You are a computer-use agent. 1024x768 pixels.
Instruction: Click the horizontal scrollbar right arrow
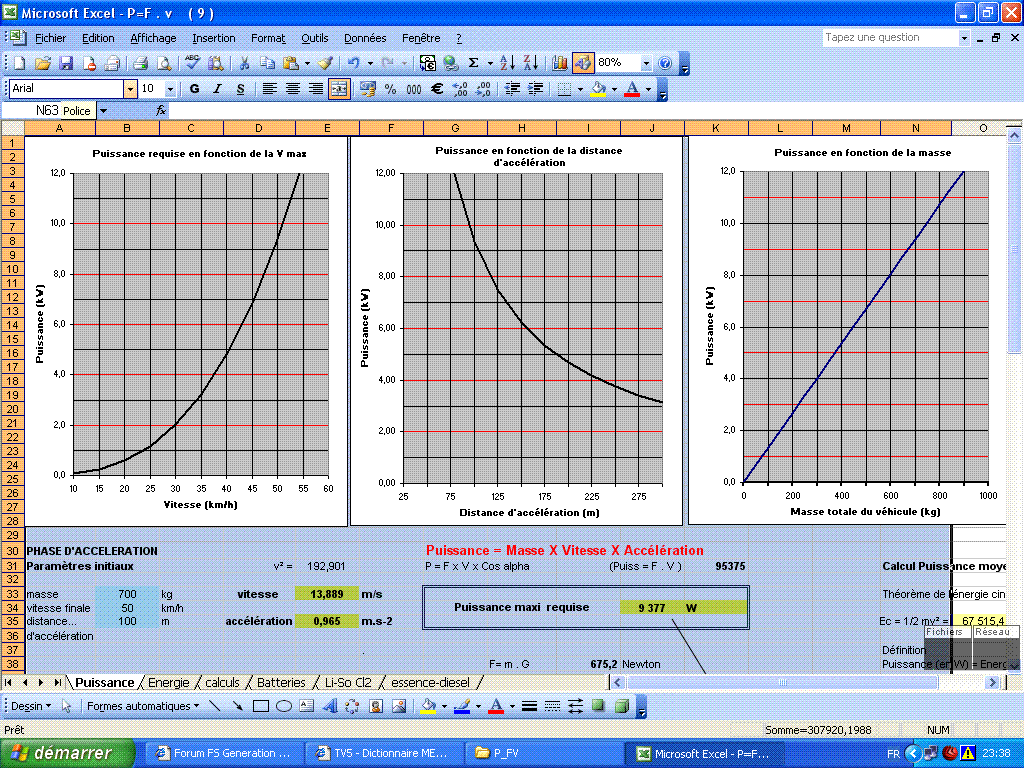(992, 682)
